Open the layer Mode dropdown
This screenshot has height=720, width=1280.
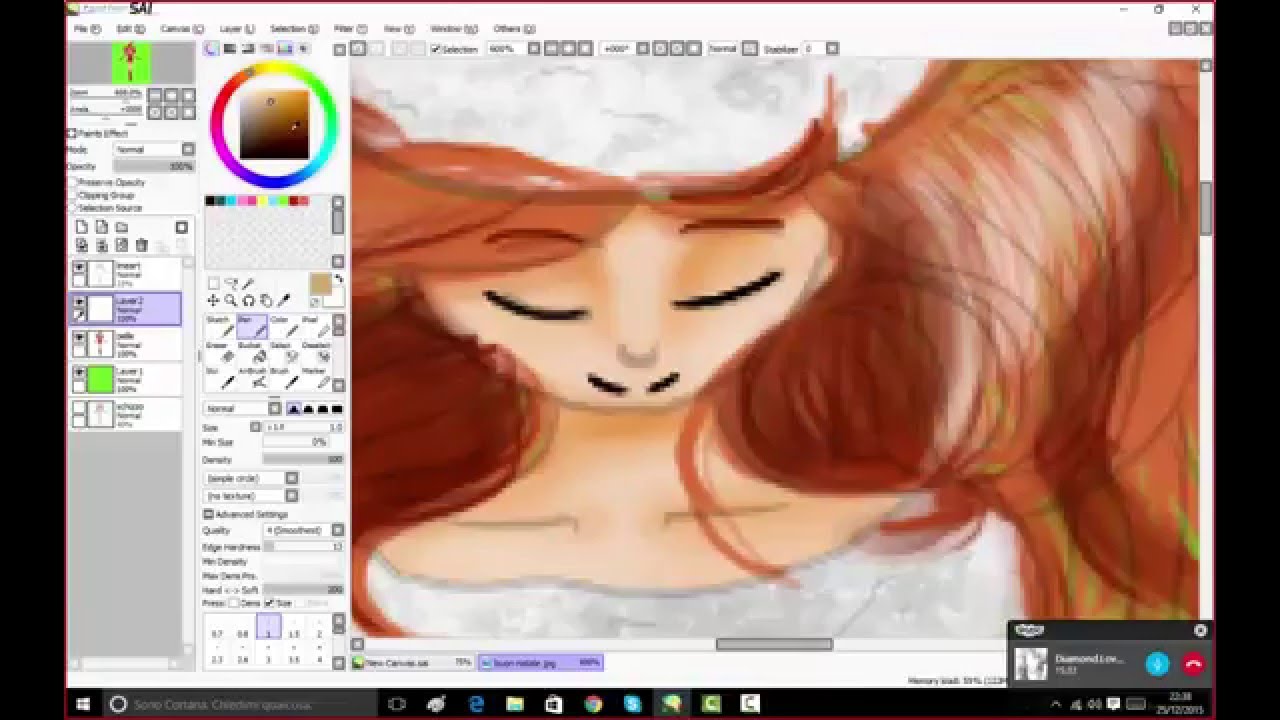(154, 150)
